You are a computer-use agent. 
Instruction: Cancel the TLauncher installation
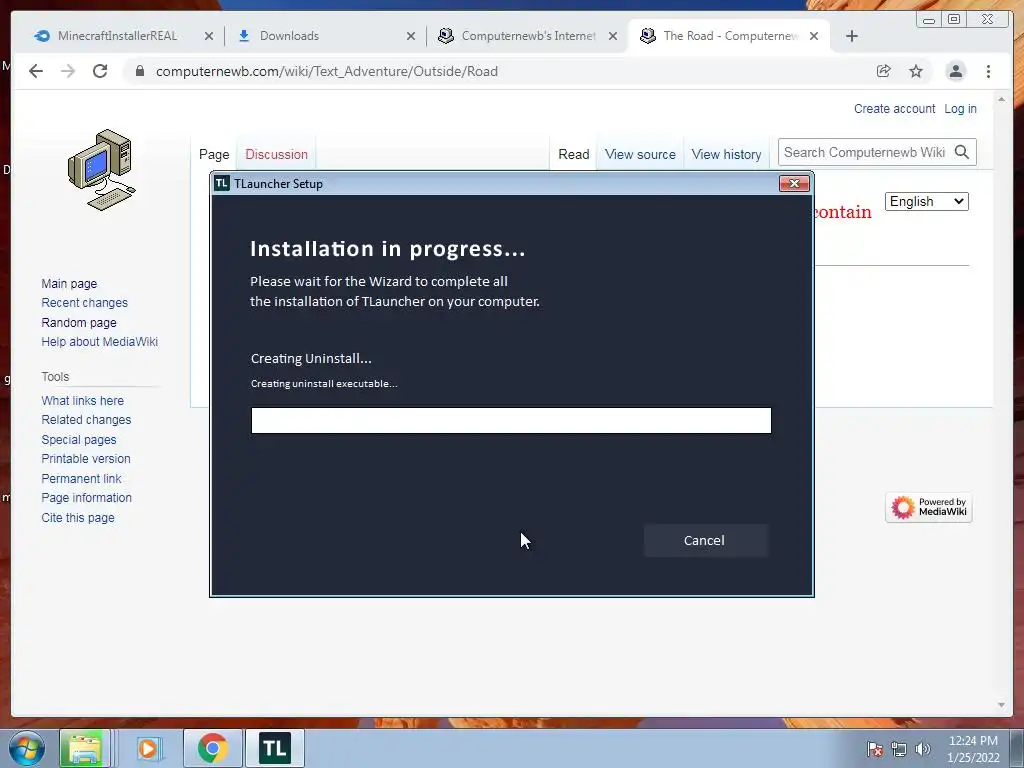pos(705,541)
